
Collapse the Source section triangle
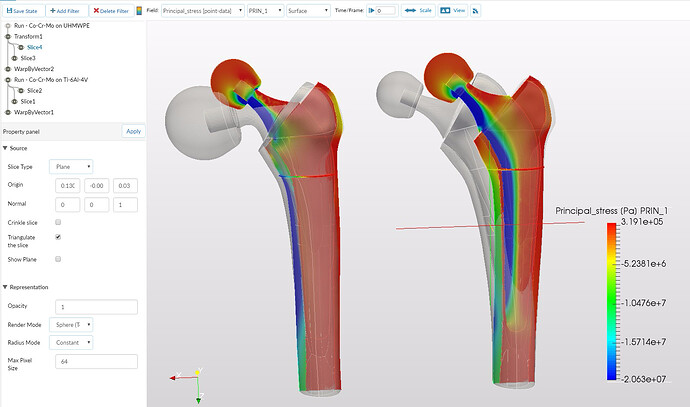point(5,148)
